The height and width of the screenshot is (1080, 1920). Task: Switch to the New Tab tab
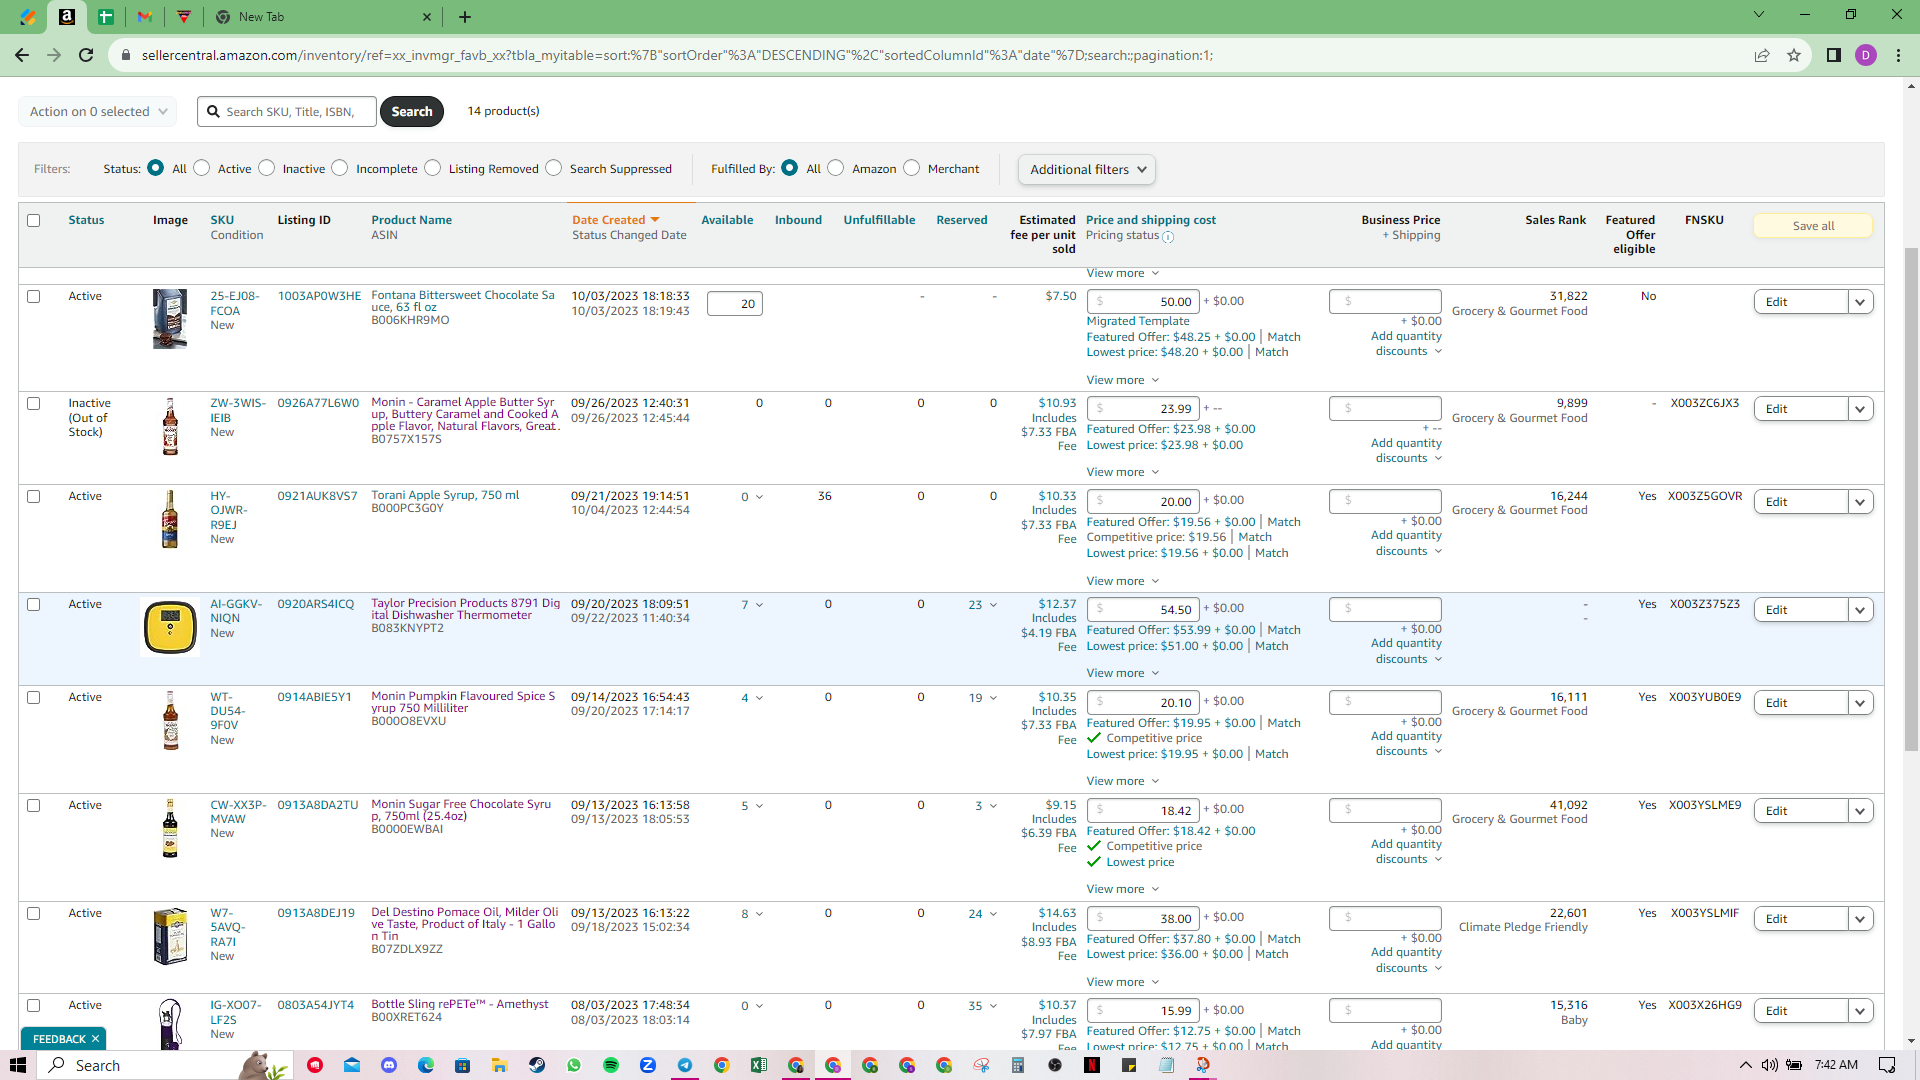pyautogui.click(x=324, y=17)
